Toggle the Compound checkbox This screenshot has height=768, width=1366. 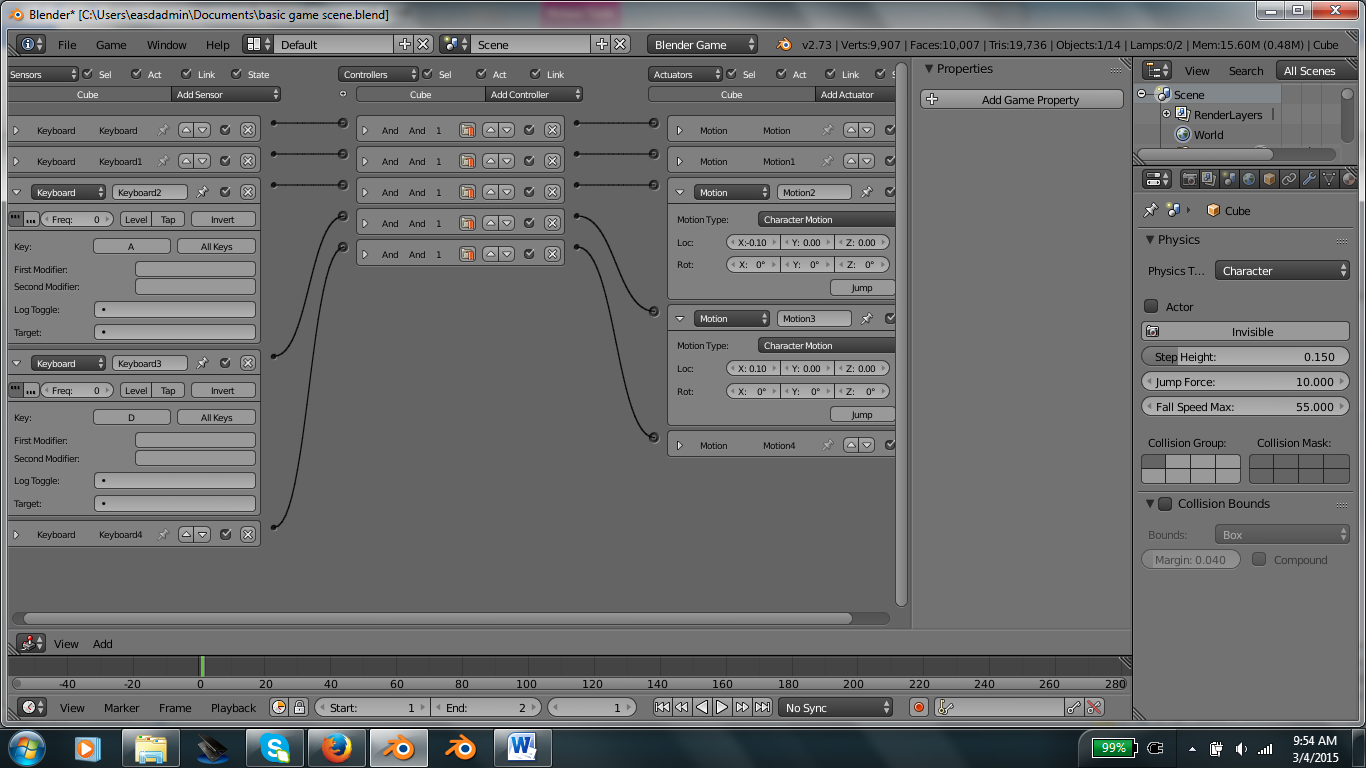[1259, 559]
